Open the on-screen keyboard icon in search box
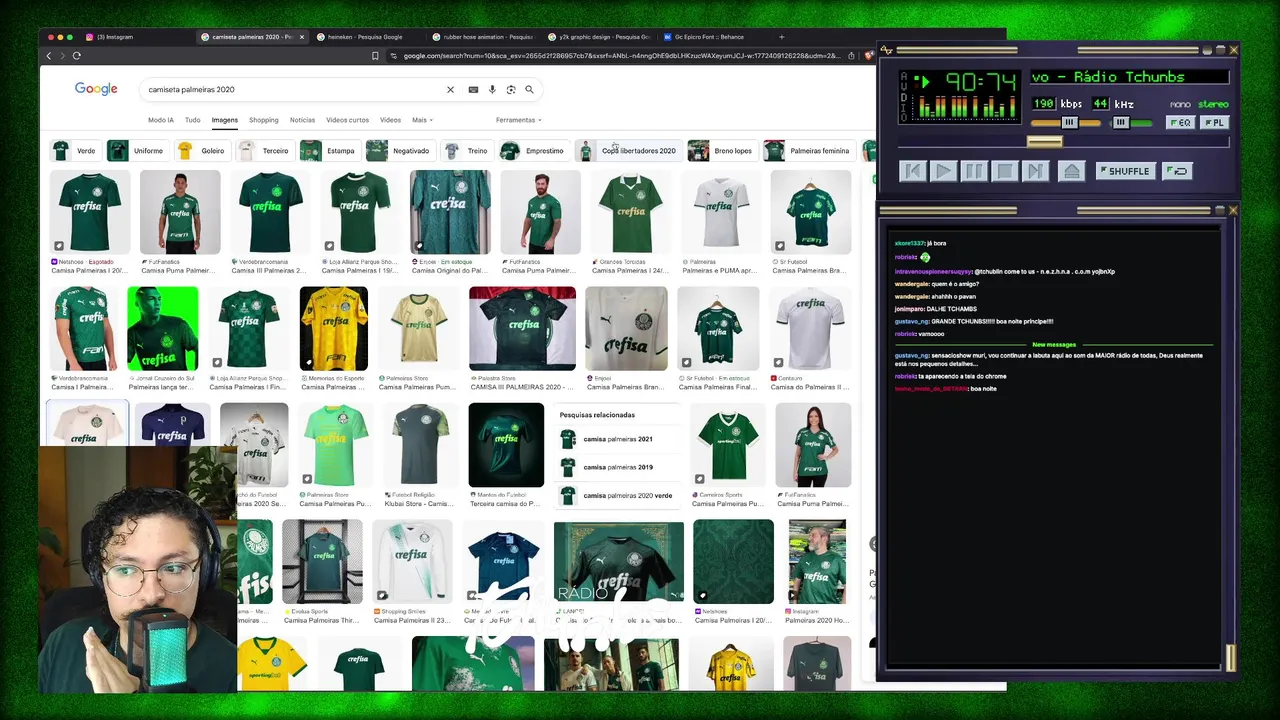1280x720 pixels. click(473, 89)
